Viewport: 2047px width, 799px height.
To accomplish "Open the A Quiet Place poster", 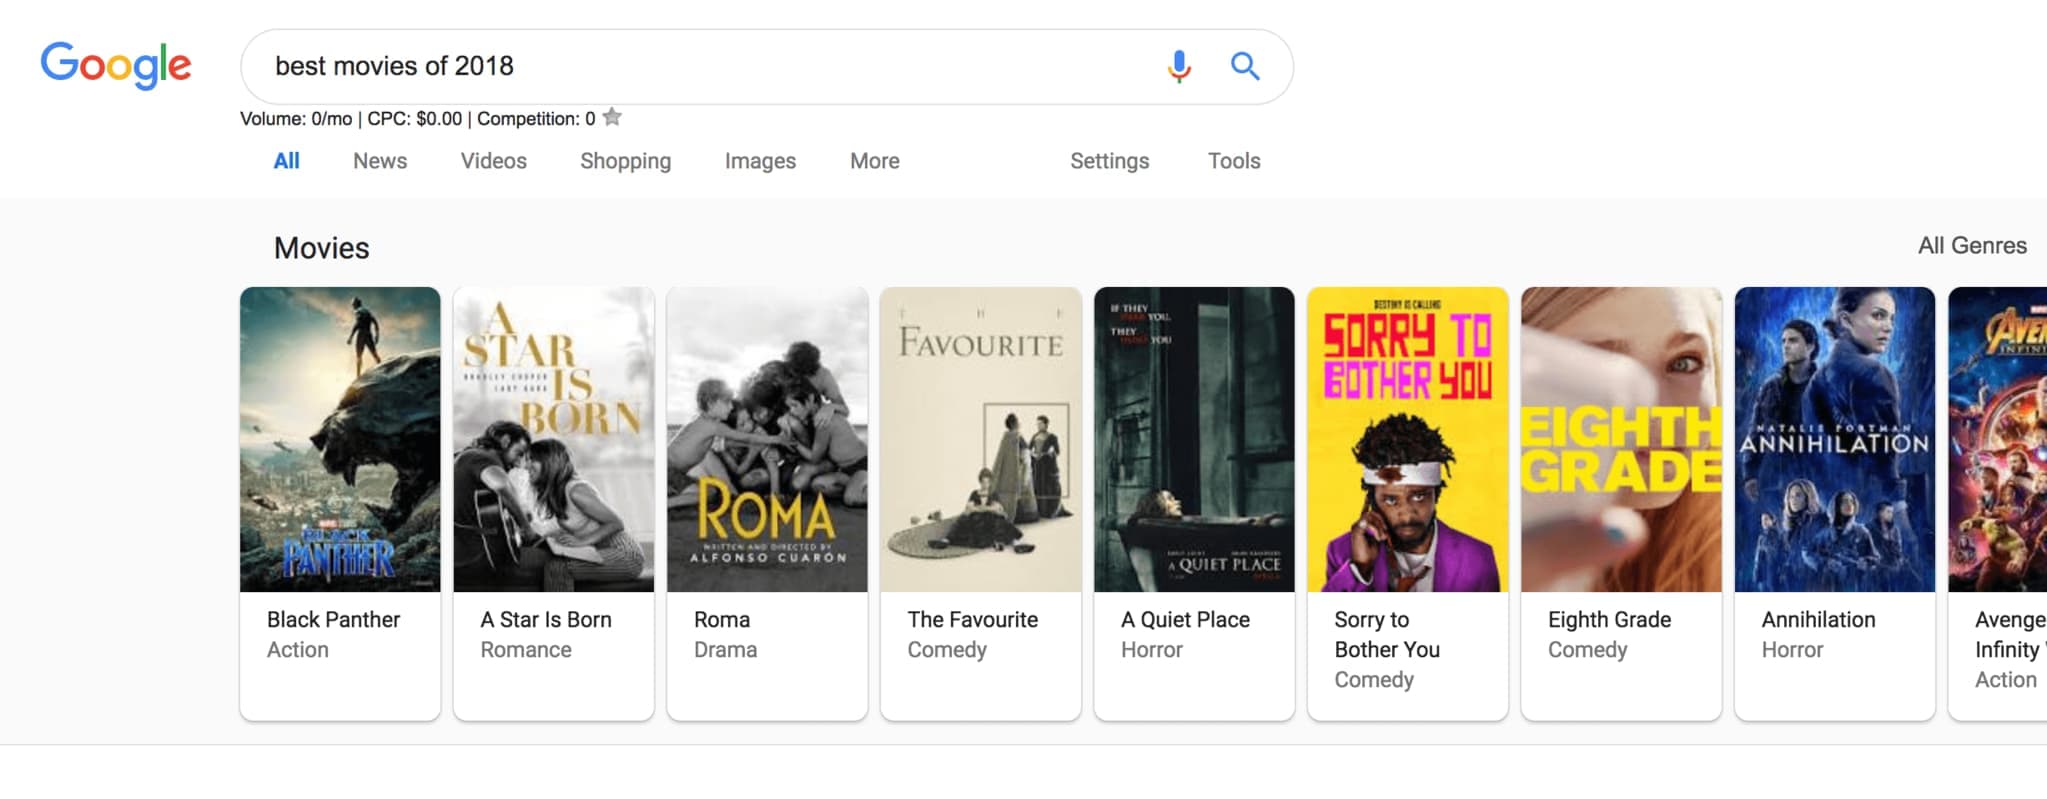I will tap(1194, 439).
